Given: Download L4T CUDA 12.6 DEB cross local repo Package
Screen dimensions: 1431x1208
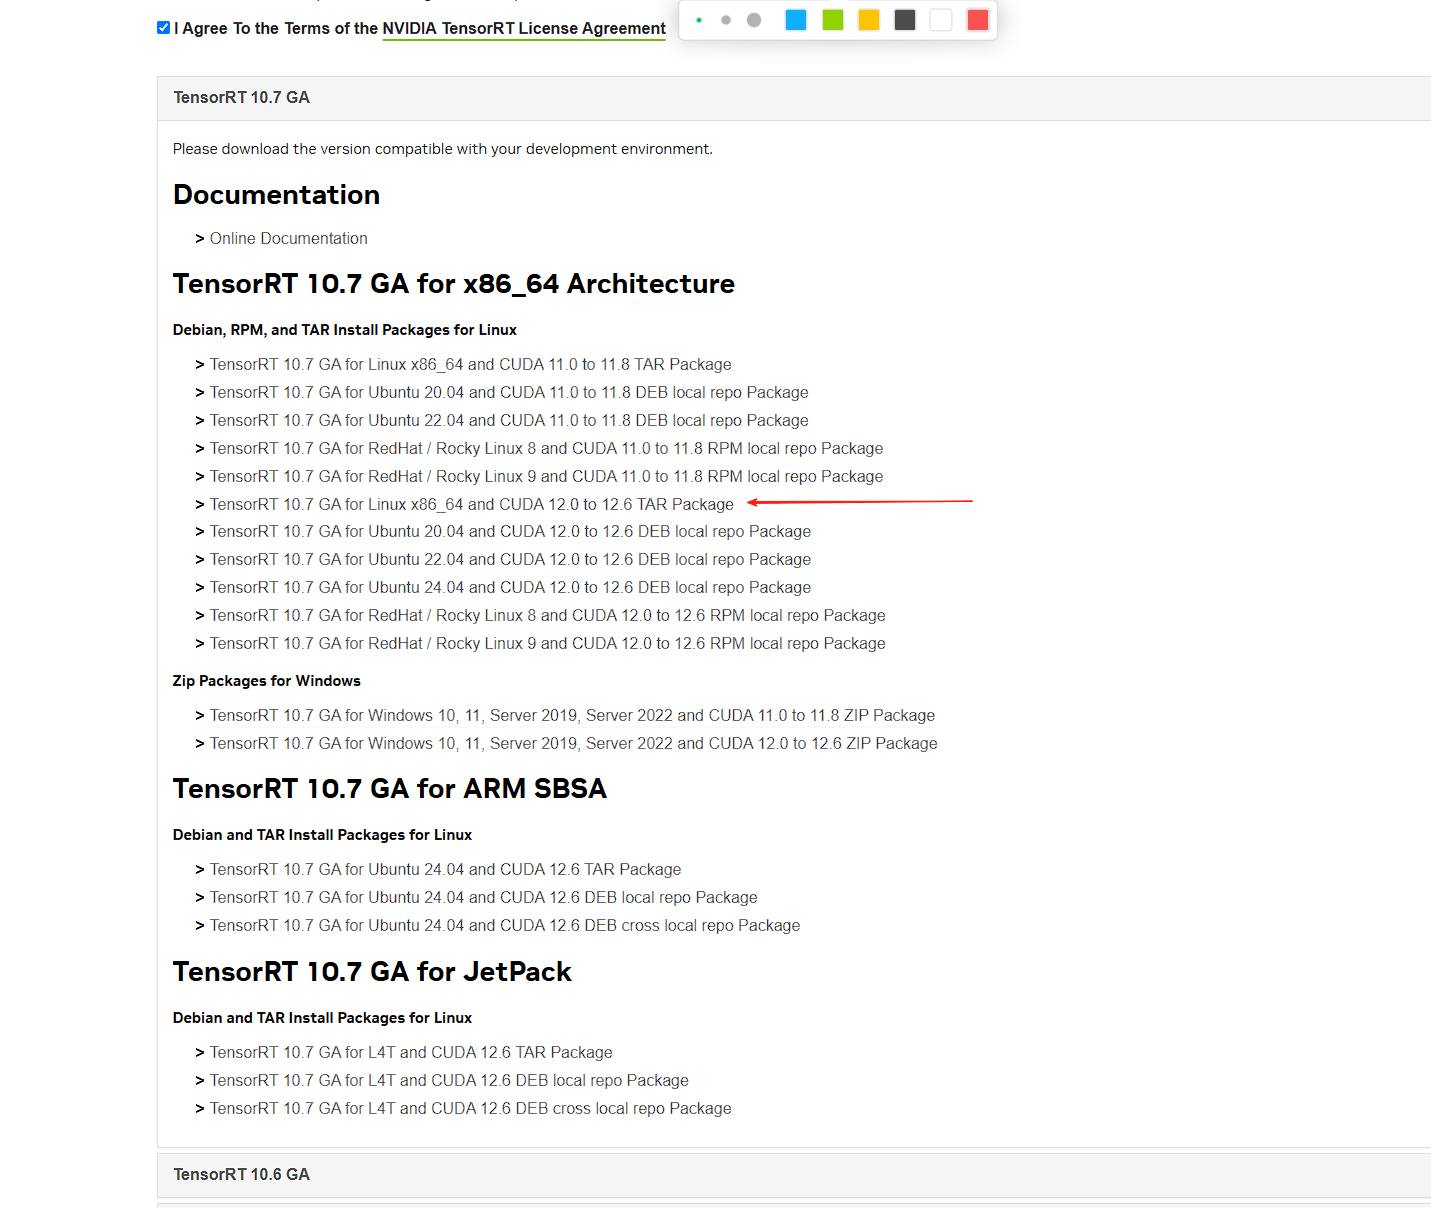Looking at the screenshot, I should 470,1109.
